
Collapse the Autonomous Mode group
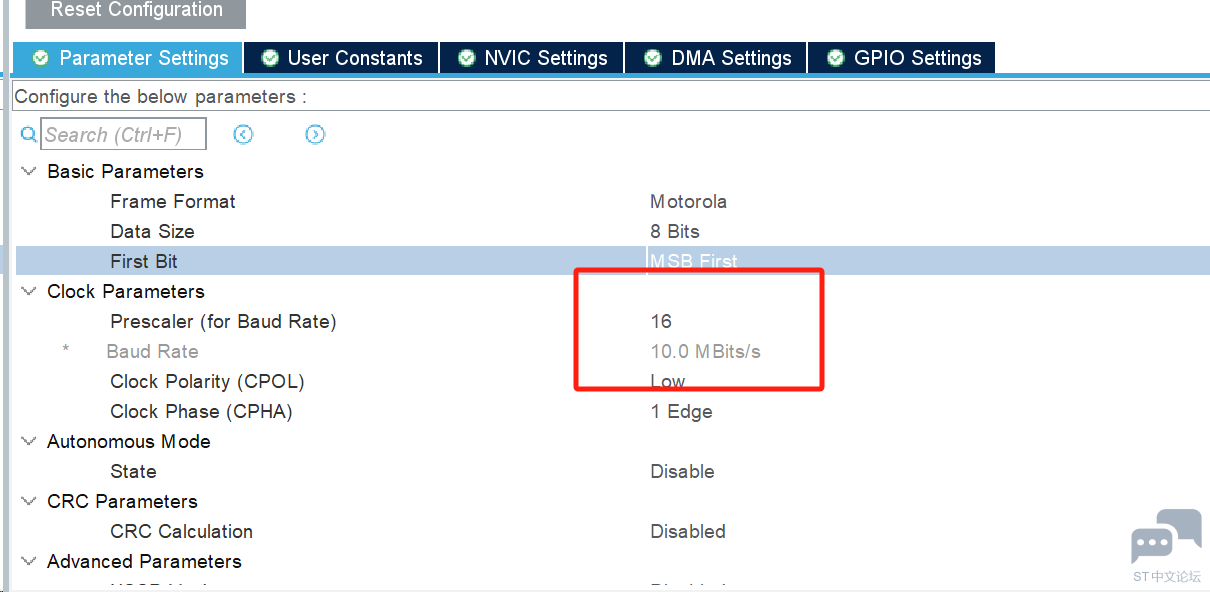pos(28,441)
